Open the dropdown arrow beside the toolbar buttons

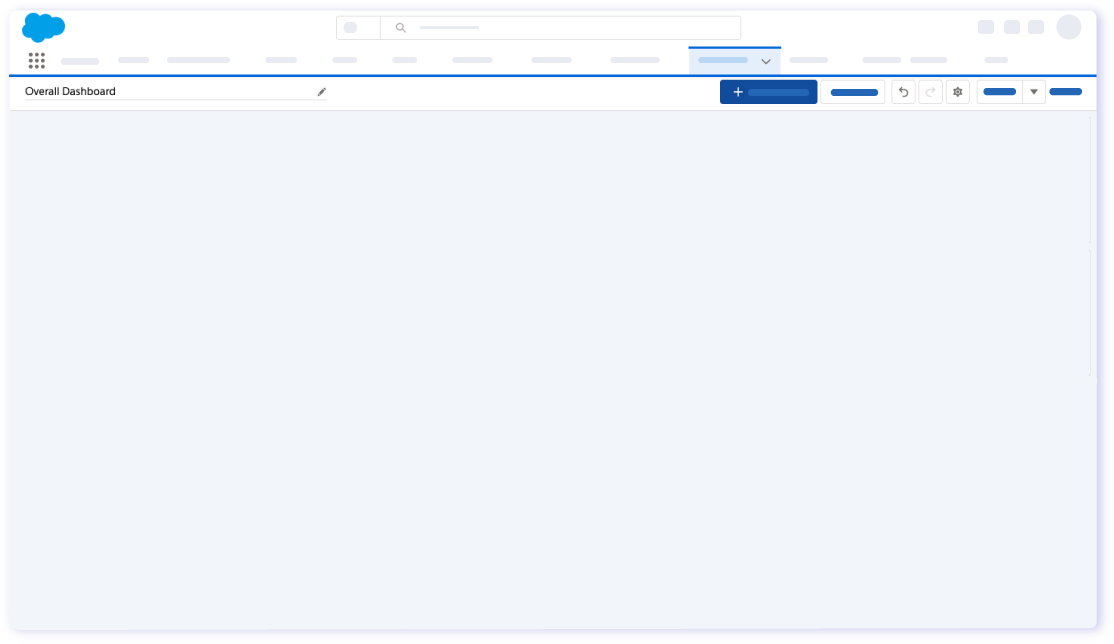1033,91
